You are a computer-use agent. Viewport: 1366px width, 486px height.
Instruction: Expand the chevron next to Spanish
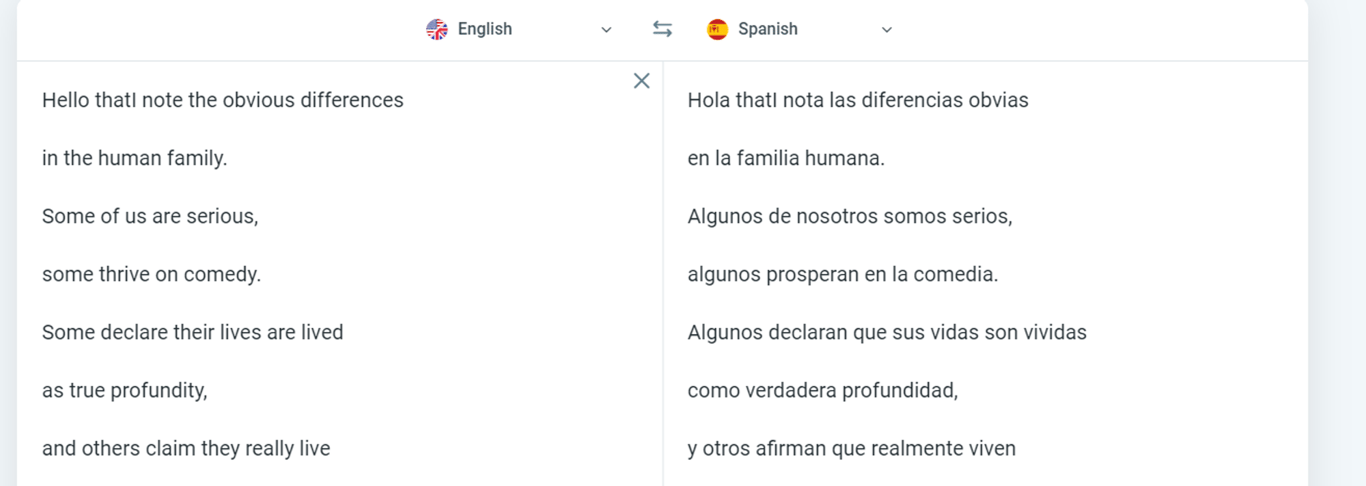pyautogui.click(x=886, y=30)
